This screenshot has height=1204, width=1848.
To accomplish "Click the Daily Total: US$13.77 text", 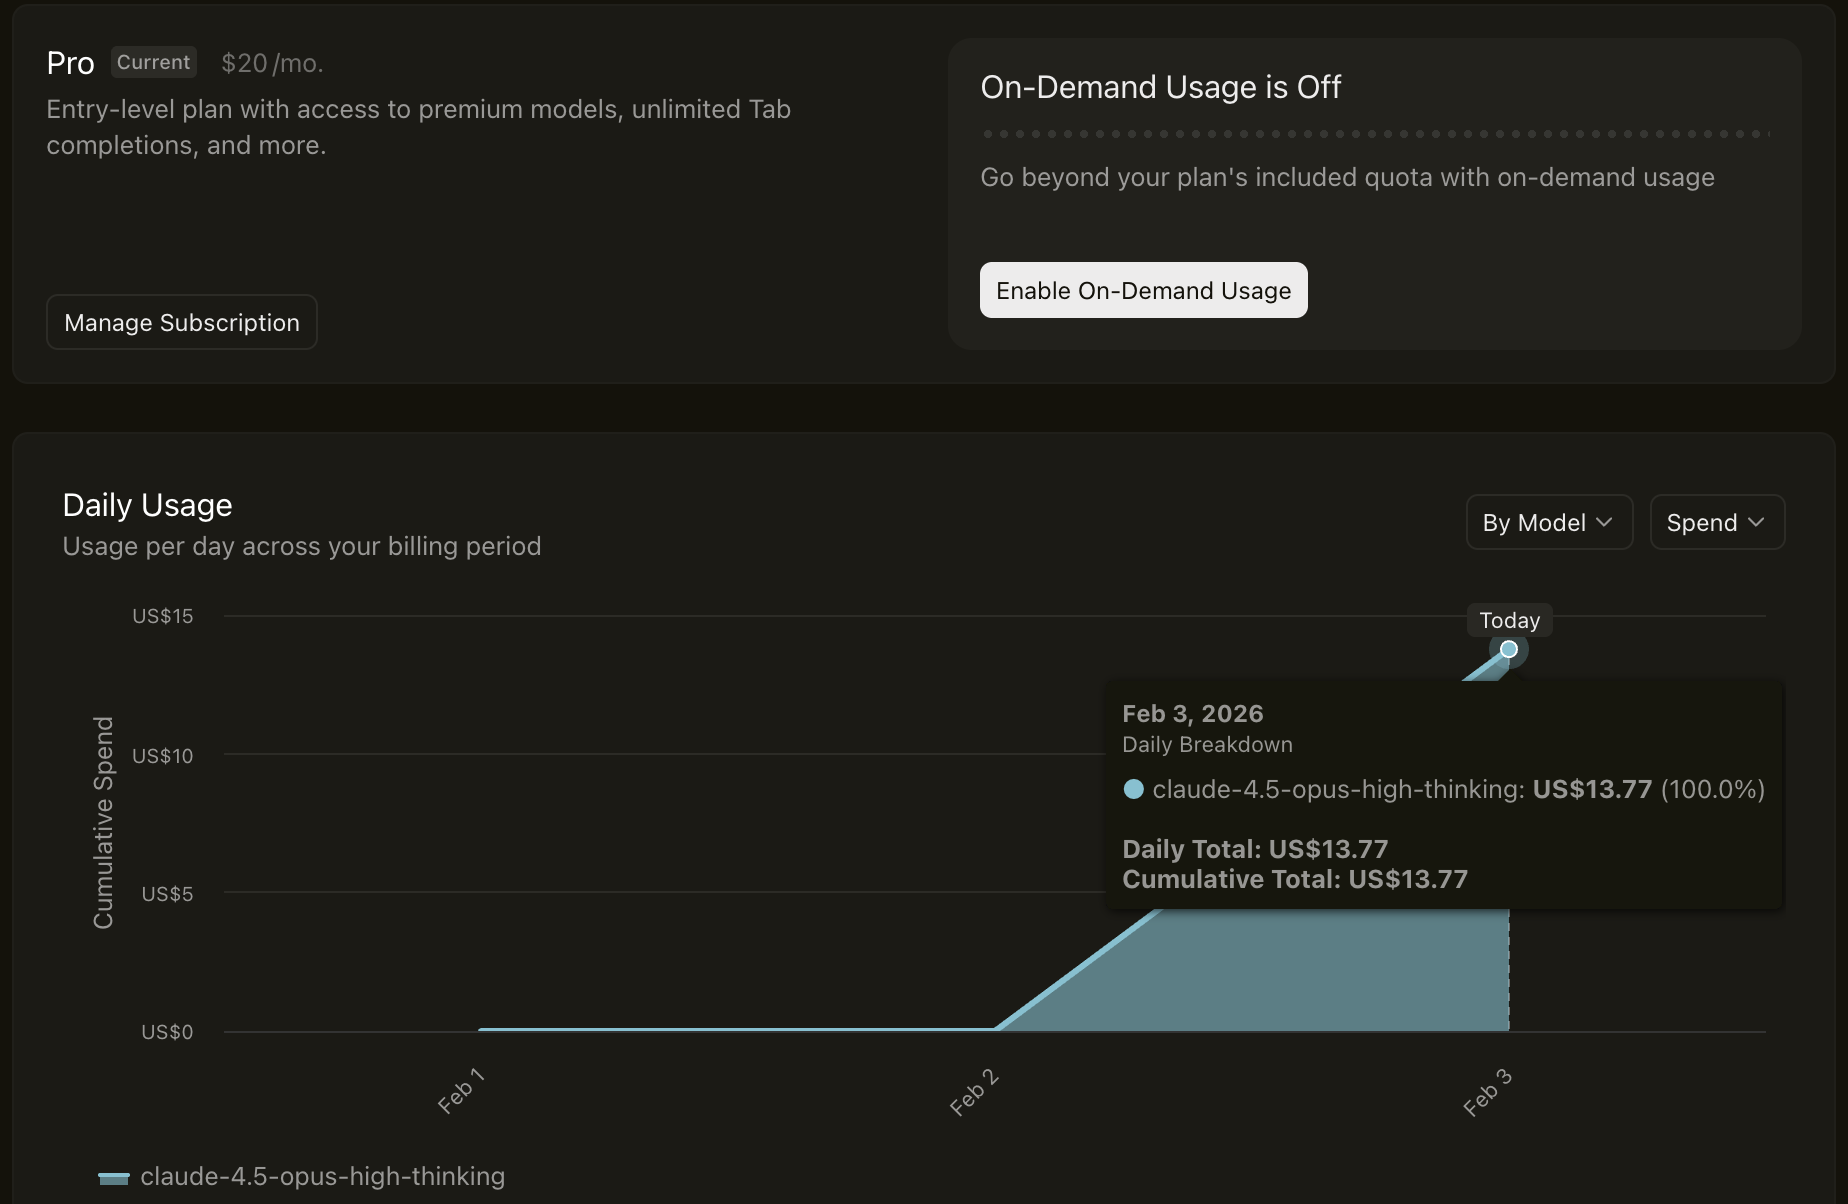I will tap(1255, 849).
